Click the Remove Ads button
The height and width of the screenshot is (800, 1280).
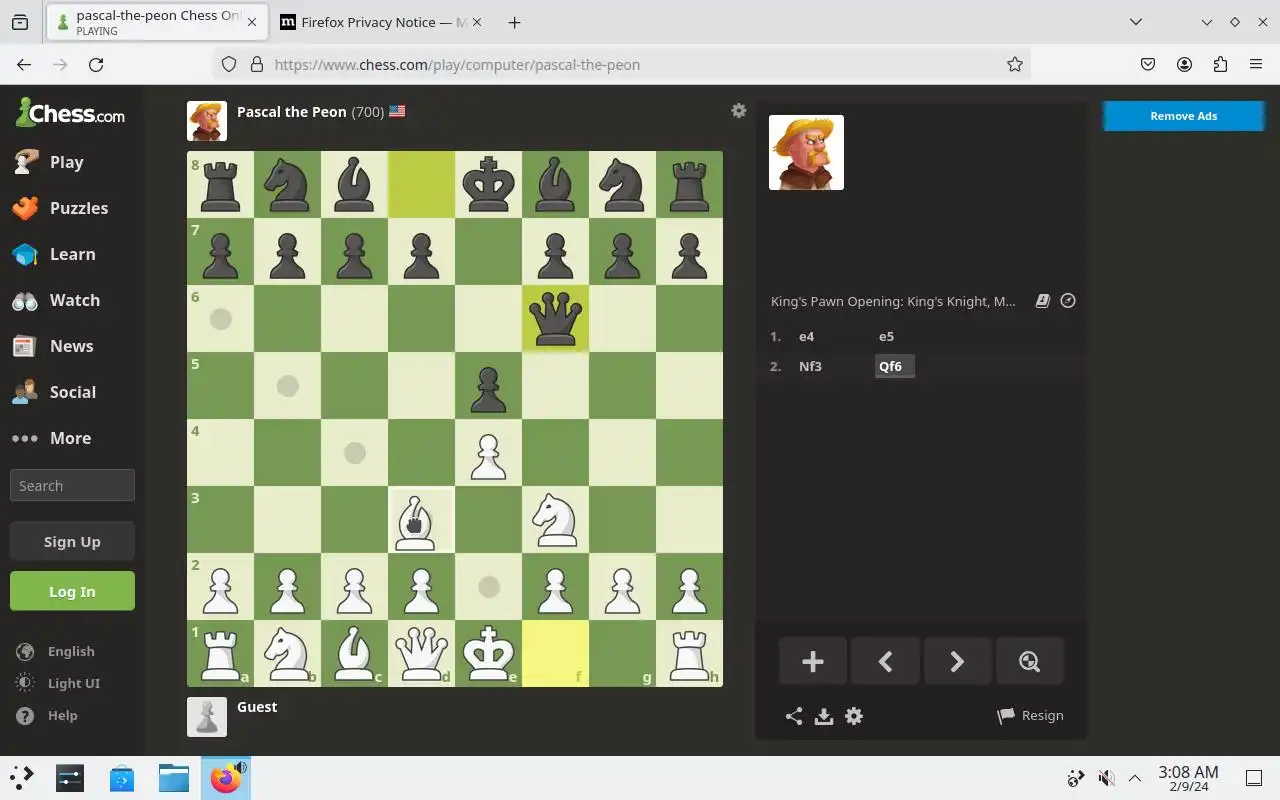pos(1183,116)
